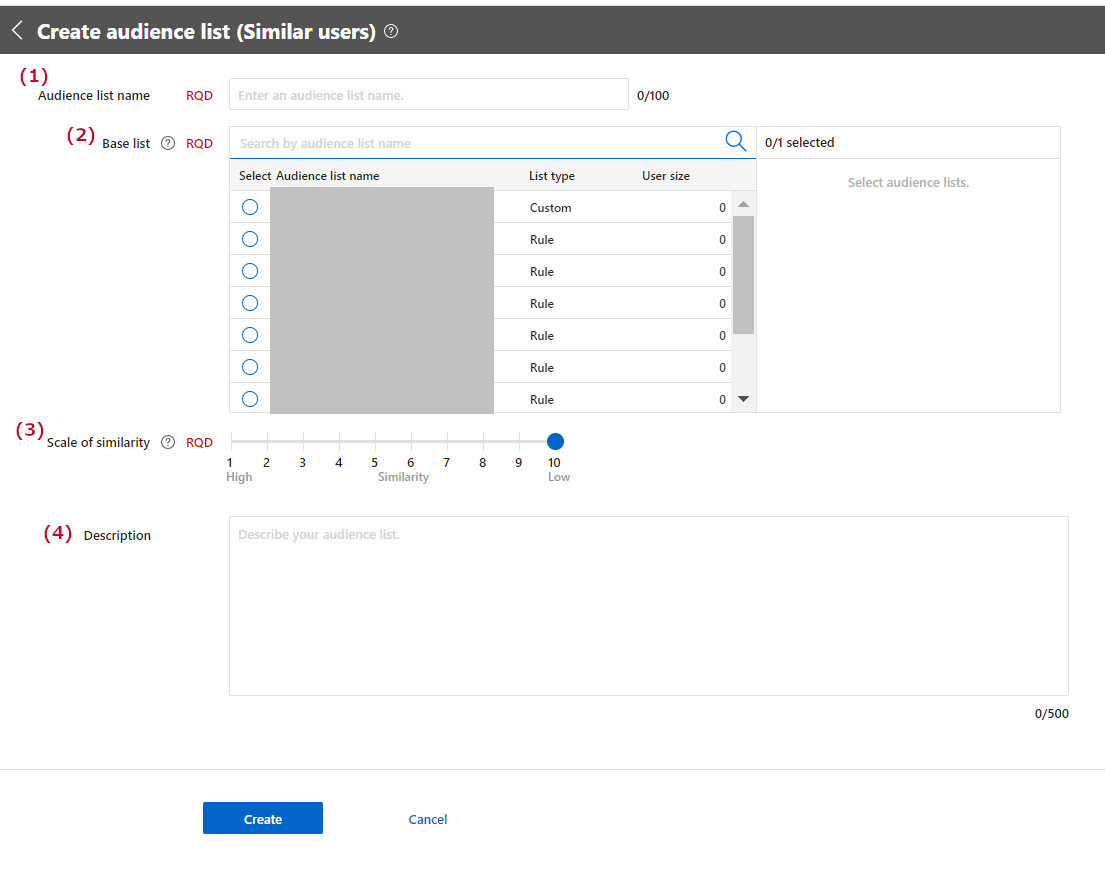Click the similarity slider handle at 10
Image resolution: width=1105 pixels, height=888 pixels.
point(555,441)
